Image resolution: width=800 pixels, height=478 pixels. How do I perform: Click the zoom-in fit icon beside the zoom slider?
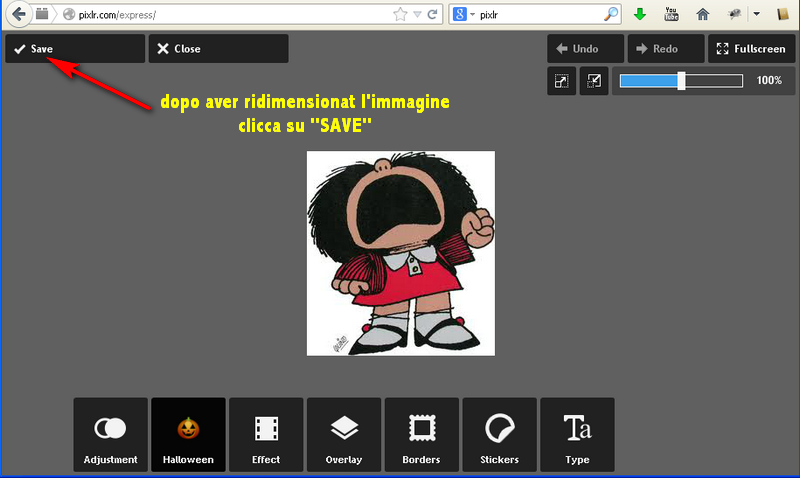click(594, 81)
